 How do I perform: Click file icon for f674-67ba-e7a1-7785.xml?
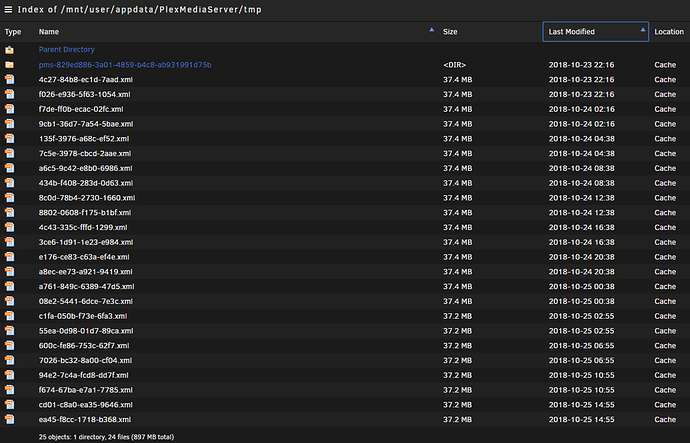pyautogui.click(x=9, y=390)
